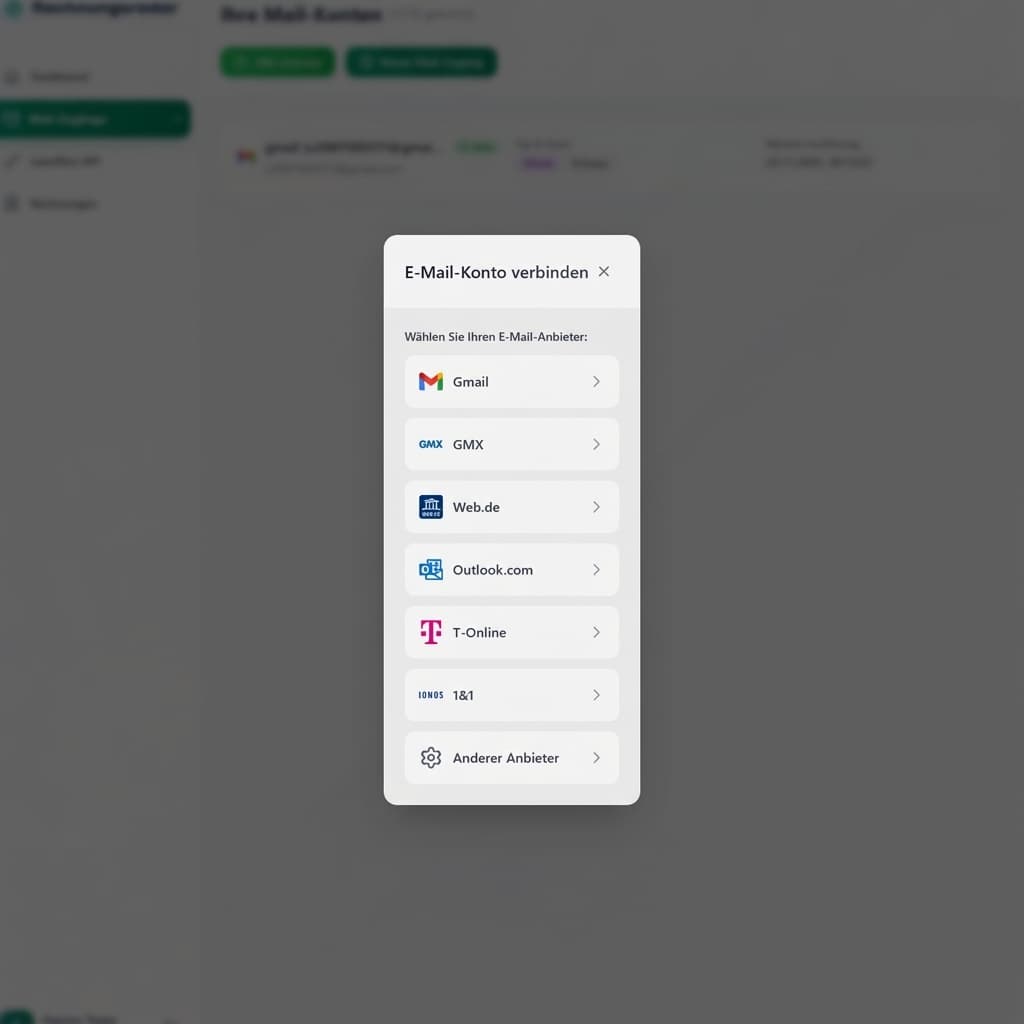
Task: Select the 1&1 provider option
Action: pyautogui.click(x=512, y=695)
